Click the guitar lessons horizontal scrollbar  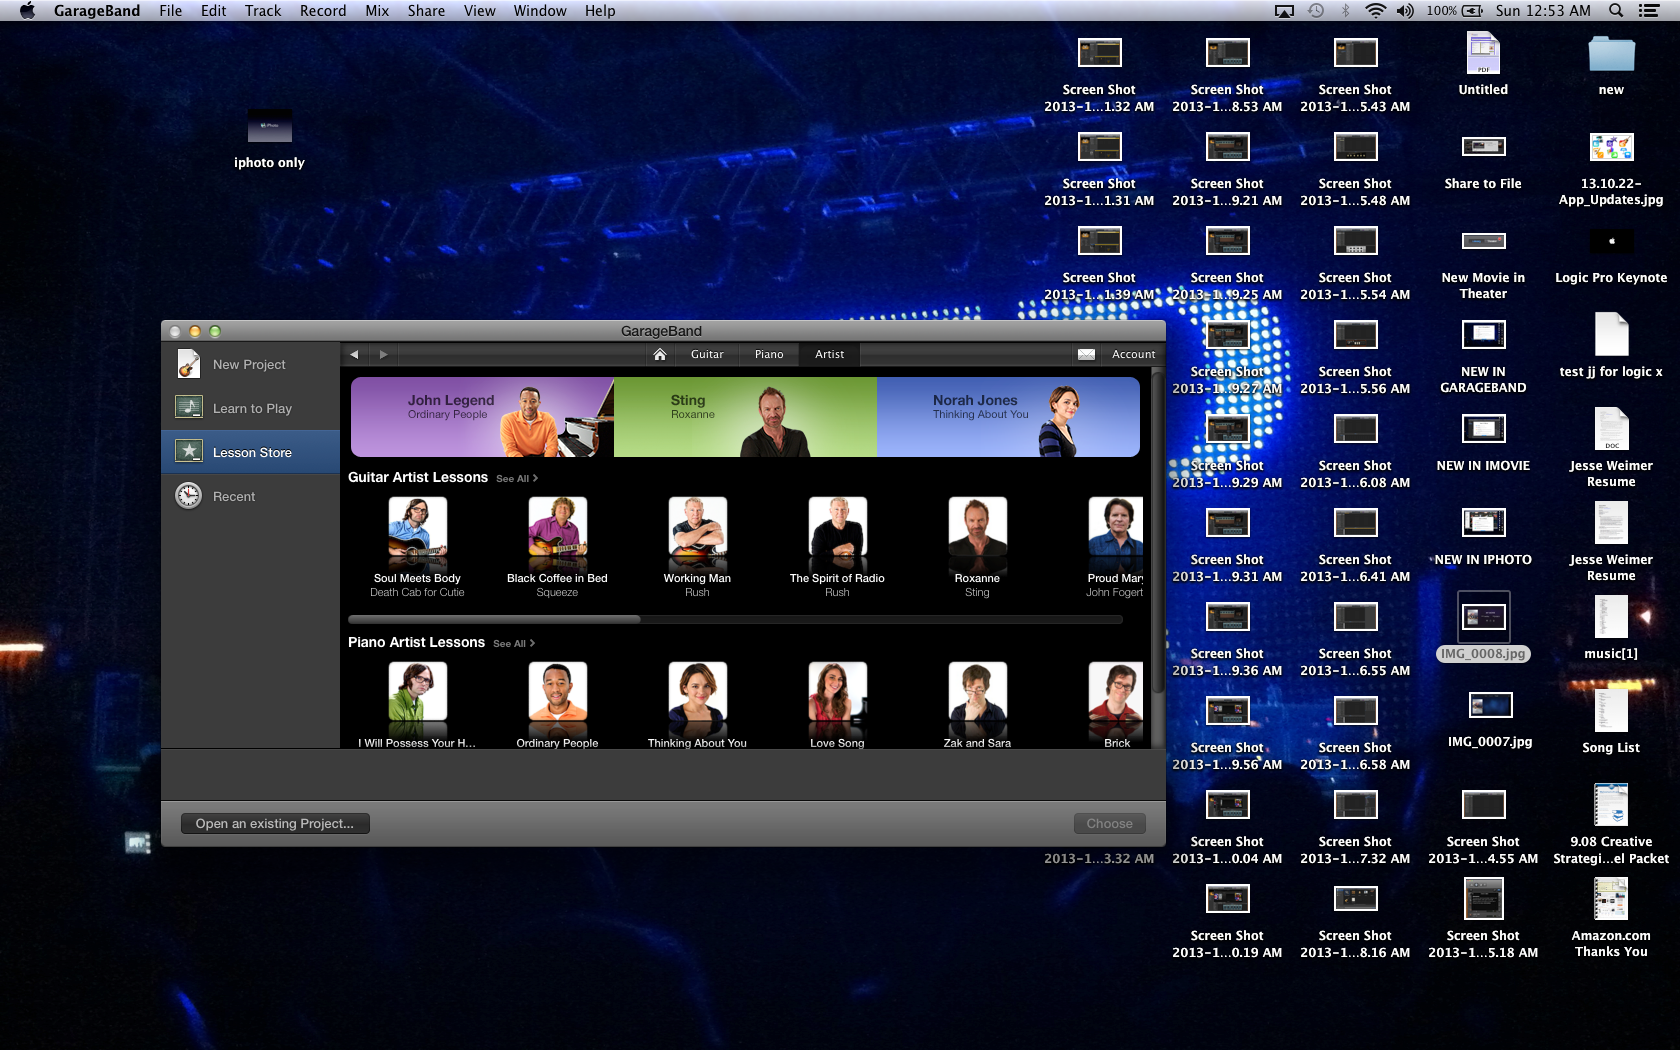(x=495, y=619)
